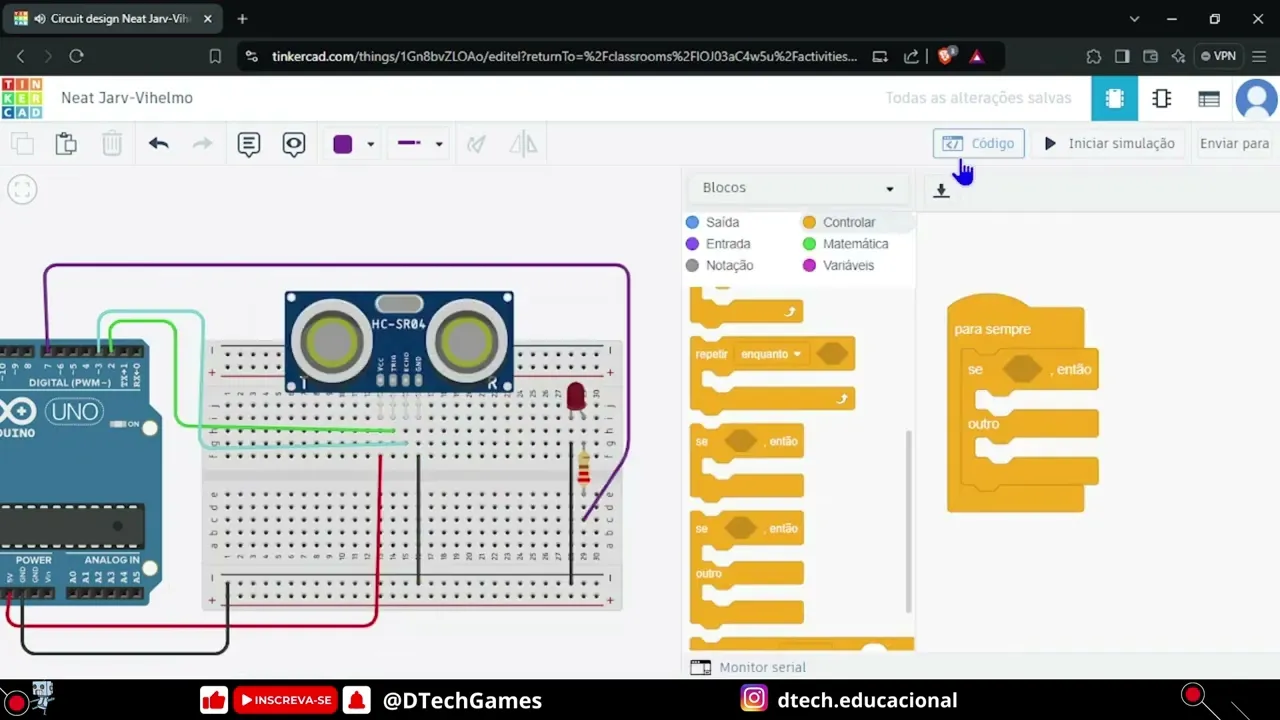Reload the page

[x=76, y=56]
